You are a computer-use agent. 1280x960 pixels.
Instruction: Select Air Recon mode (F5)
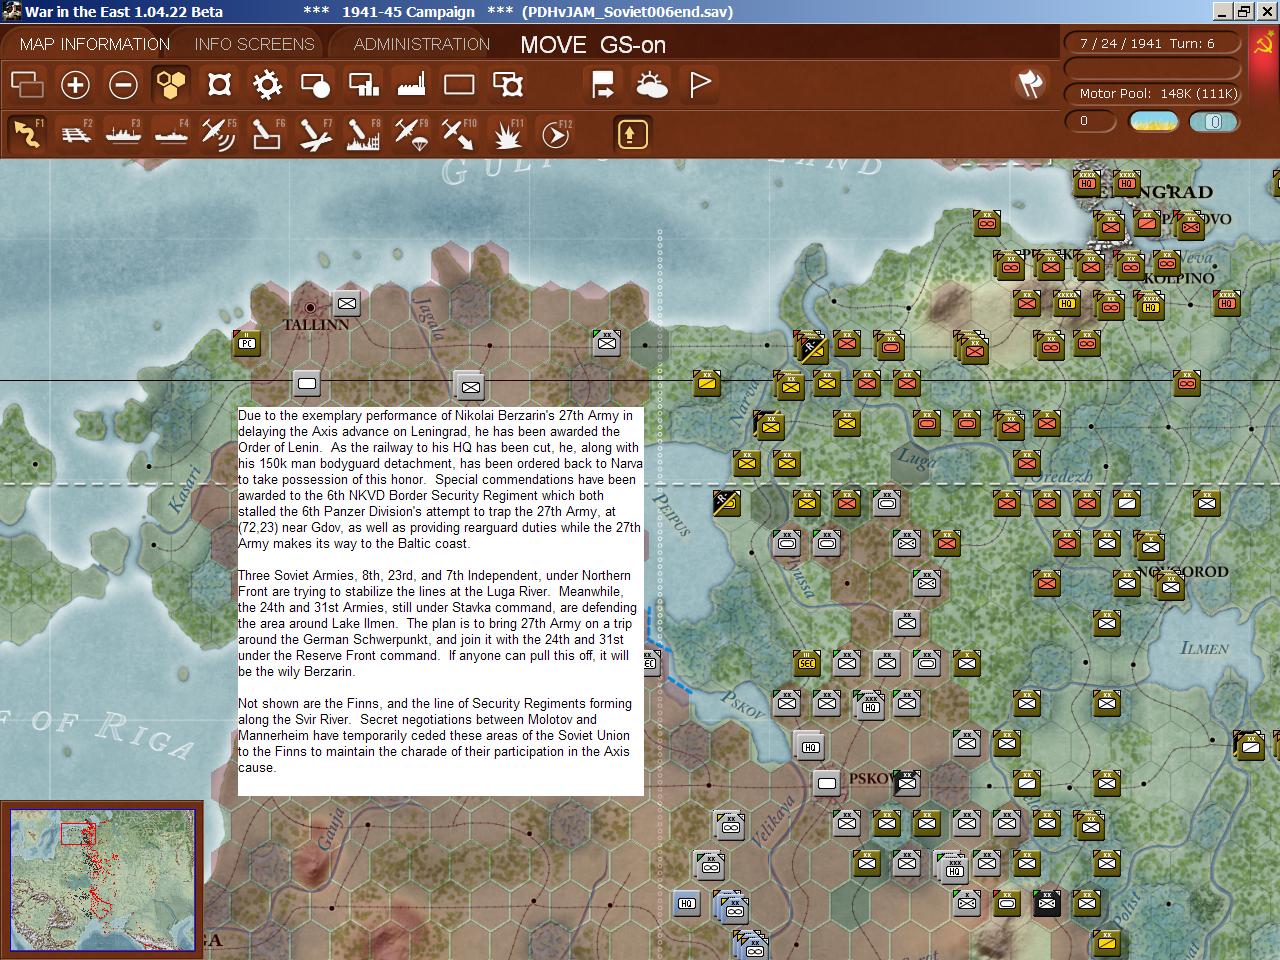pos(219,133)
